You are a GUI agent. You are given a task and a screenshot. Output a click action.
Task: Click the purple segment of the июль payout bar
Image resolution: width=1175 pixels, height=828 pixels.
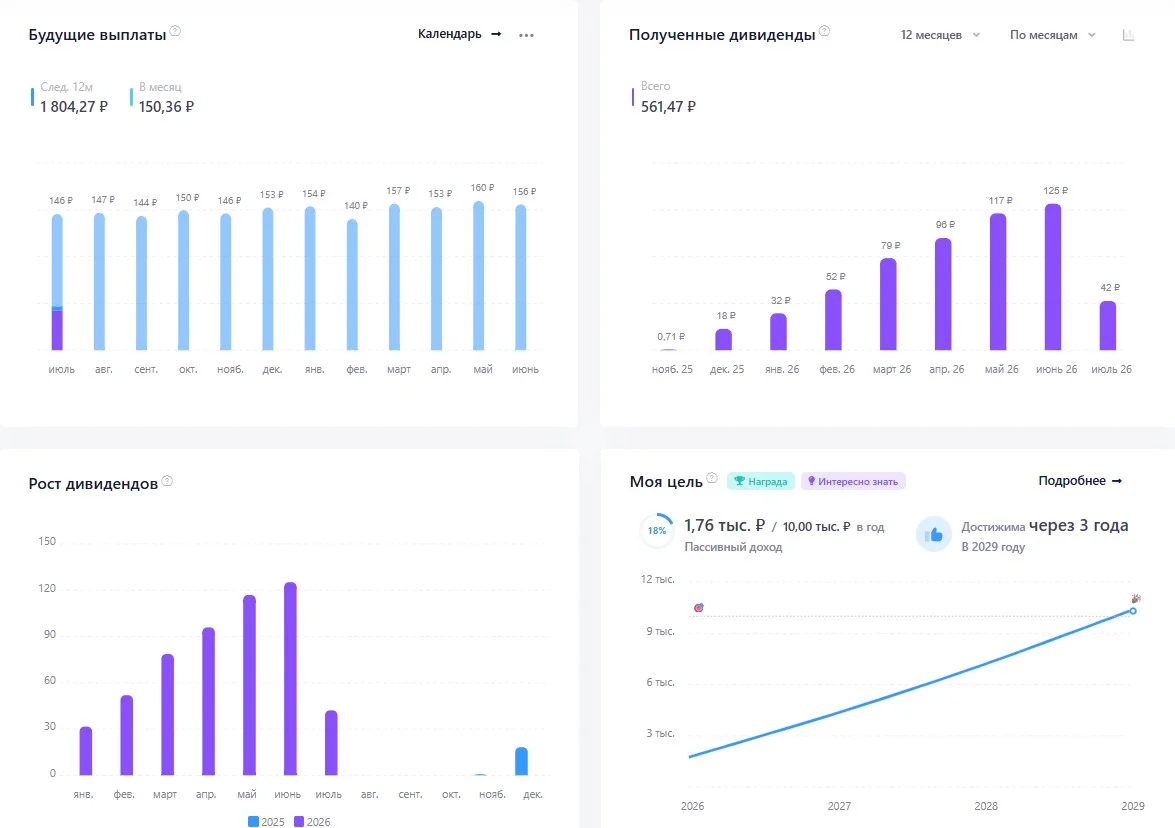tap(57, 330)
